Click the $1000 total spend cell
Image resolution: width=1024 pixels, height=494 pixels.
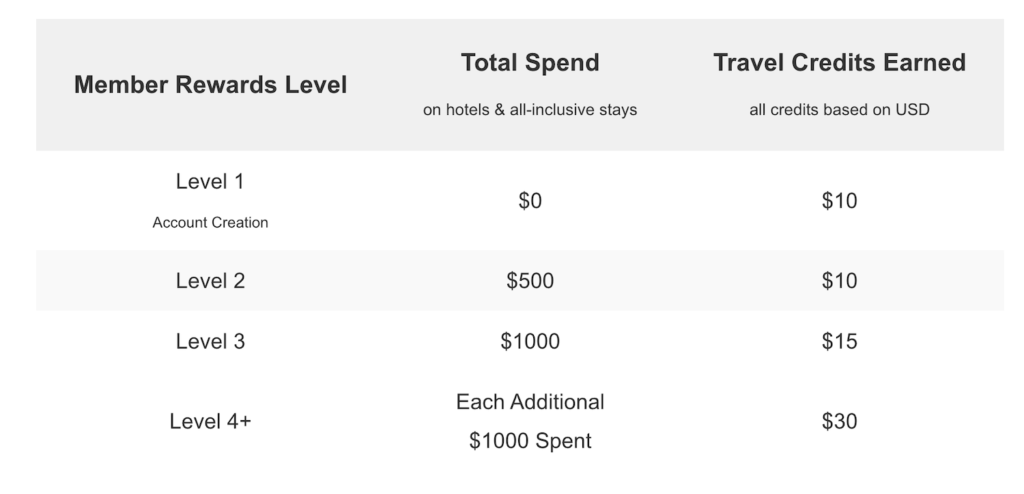[x=530, y=342]
